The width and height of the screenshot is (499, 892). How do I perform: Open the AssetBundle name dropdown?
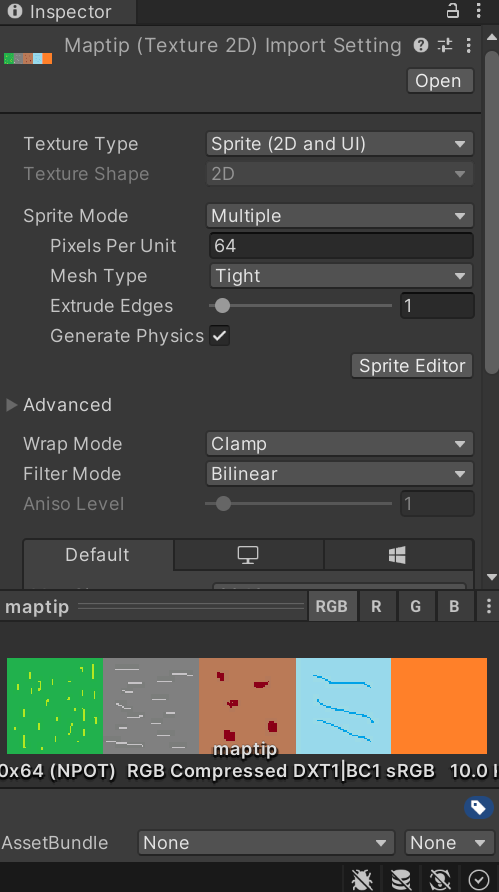tap(266, 843)
